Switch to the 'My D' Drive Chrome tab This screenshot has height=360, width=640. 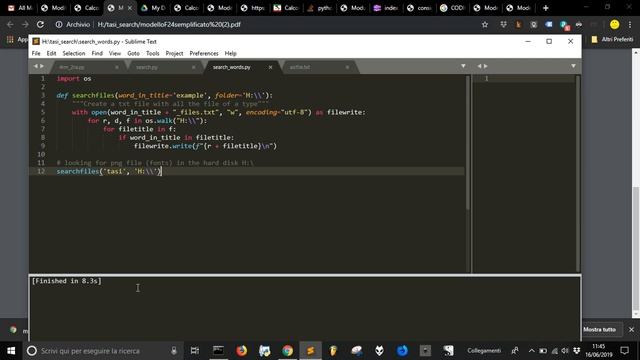click(153, 8)
